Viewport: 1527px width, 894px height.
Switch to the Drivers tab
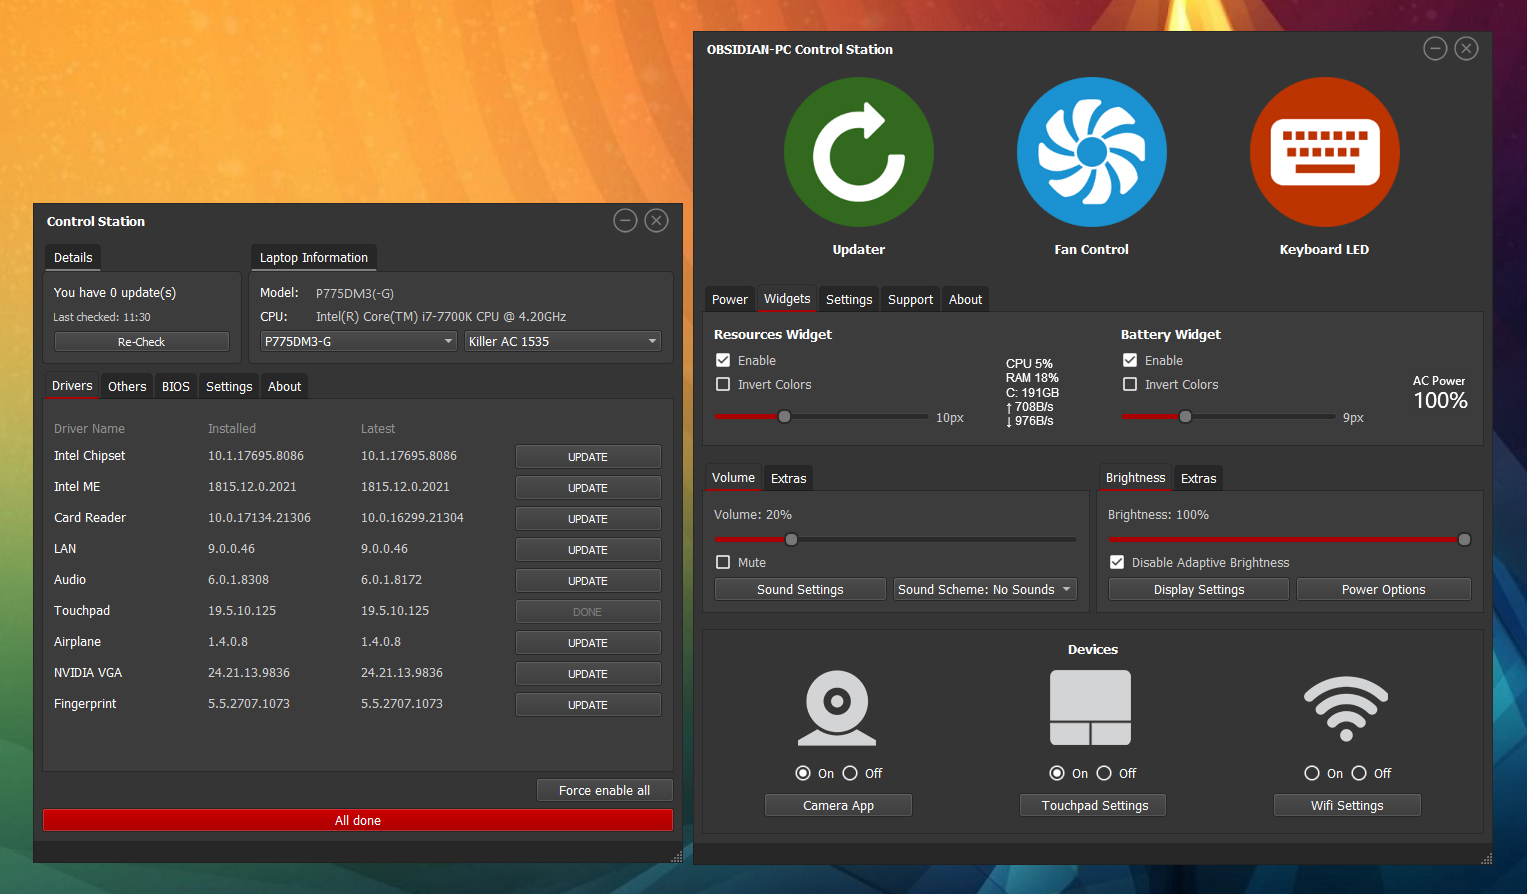(x=72, y=385)
